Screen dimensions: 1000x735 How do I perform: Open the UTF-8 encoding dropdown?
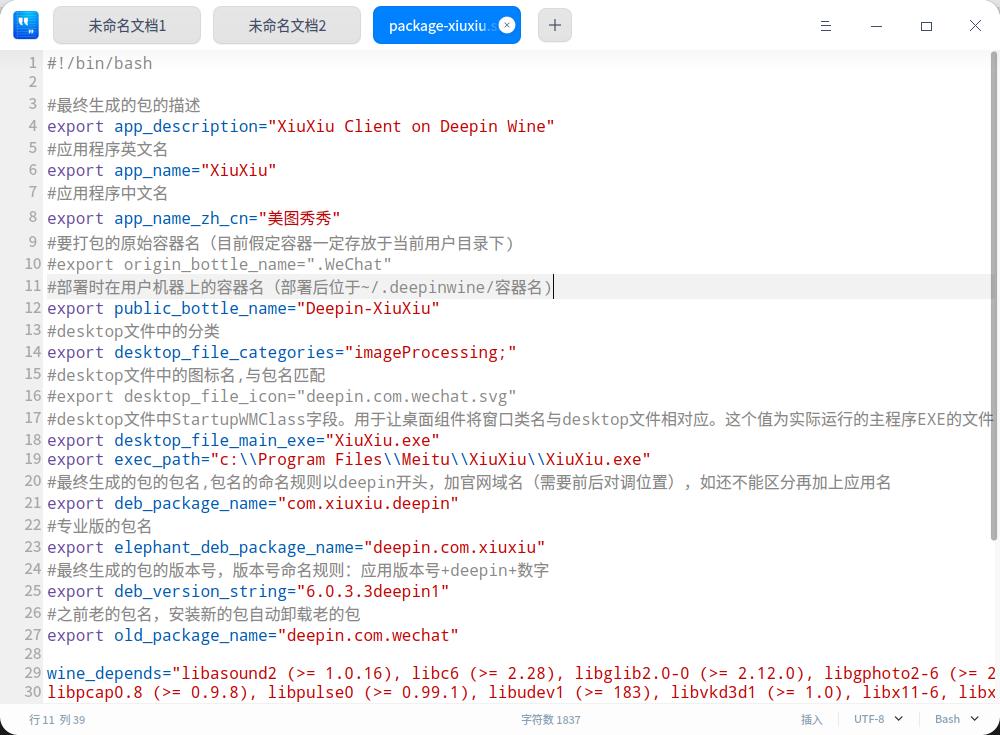point(878,719)
